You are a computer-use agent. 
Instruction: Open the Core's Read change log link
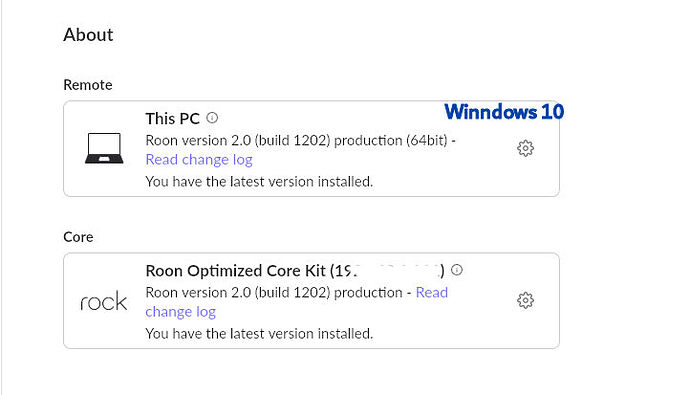coord(432,293)
